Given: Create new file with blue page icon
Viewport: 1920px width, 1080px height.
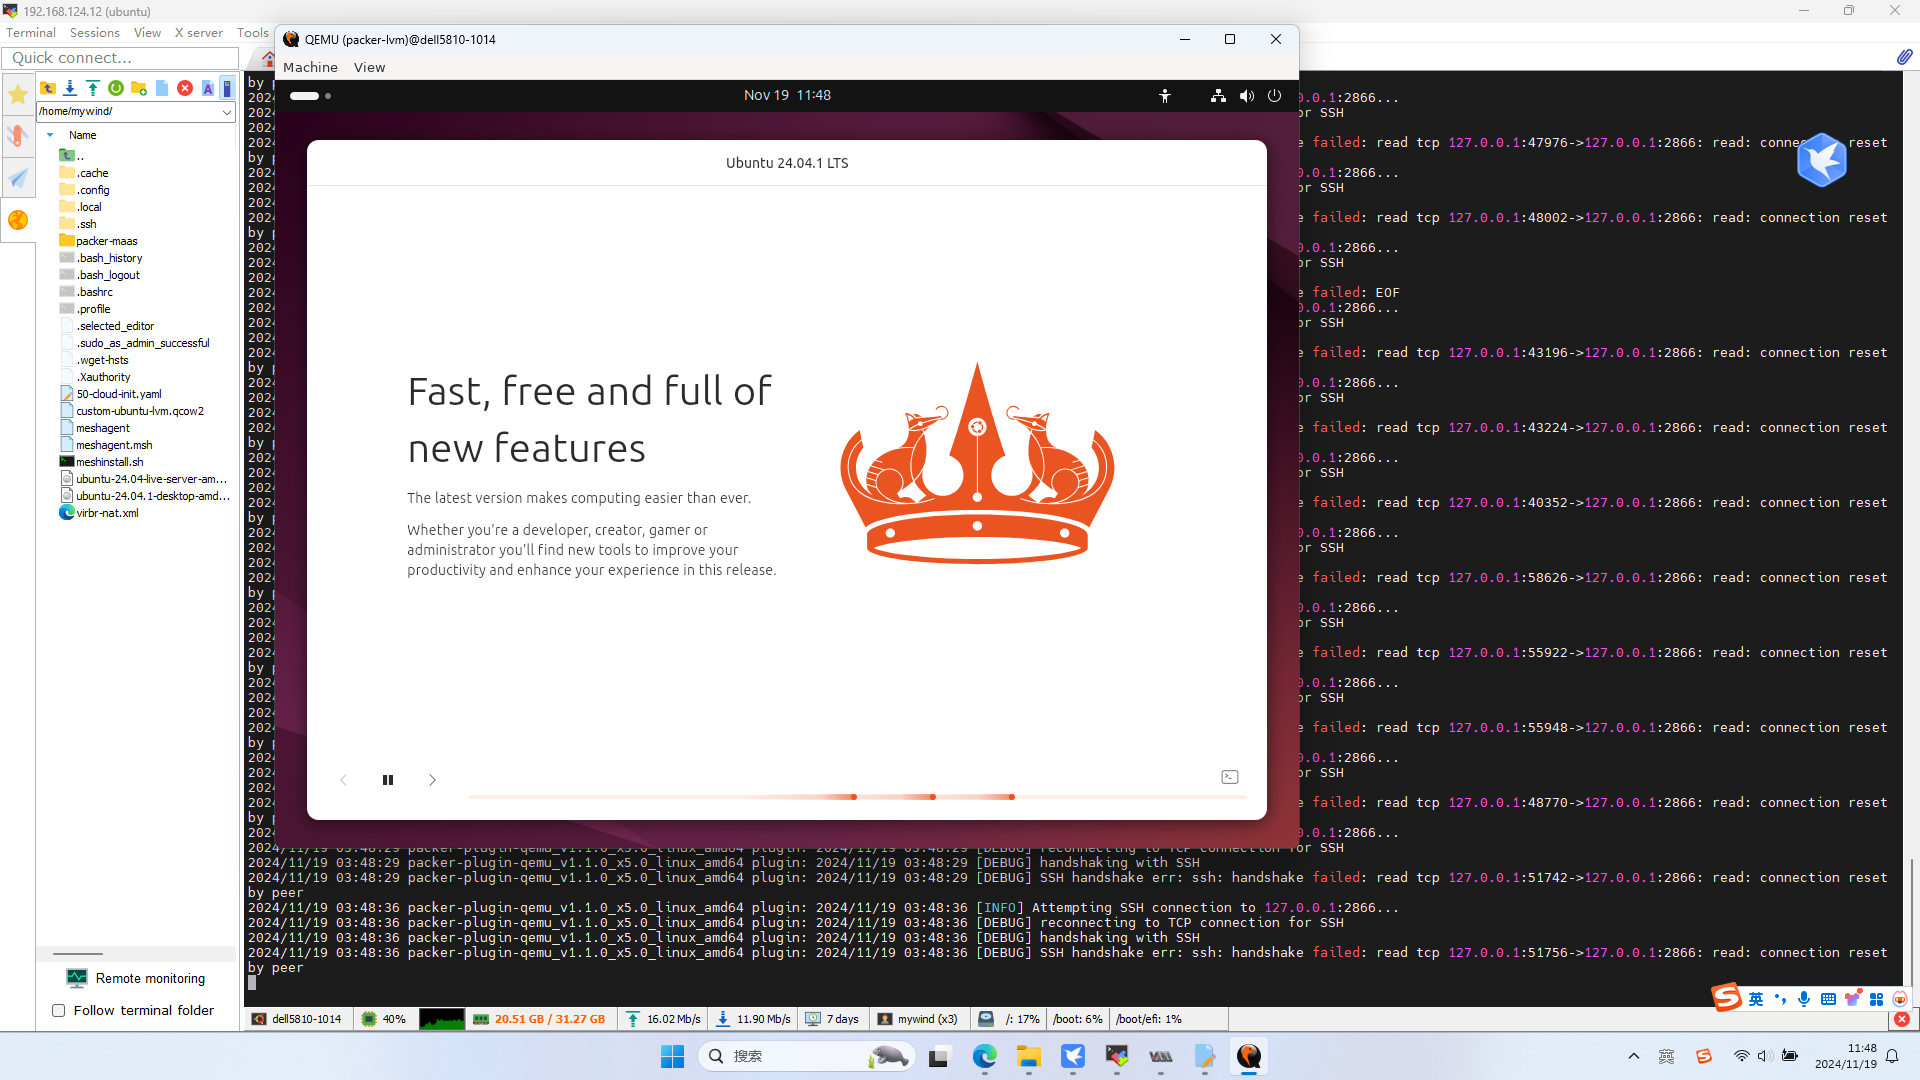Looking at the screenshot, I should [x=162, y=88].
